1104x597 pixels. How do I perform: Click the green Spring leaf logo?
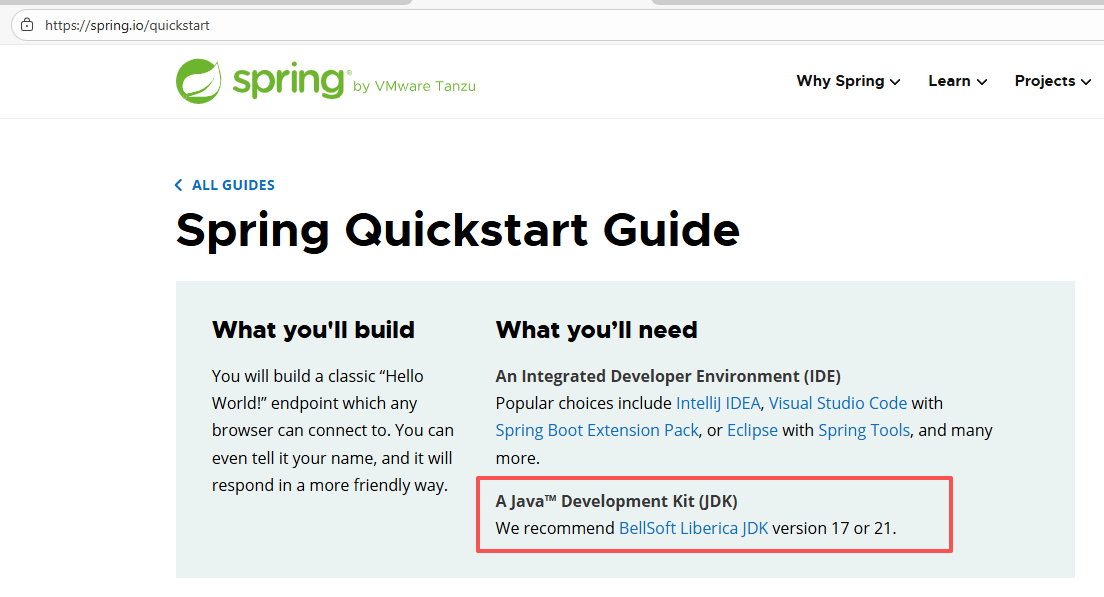click(199, 81)
